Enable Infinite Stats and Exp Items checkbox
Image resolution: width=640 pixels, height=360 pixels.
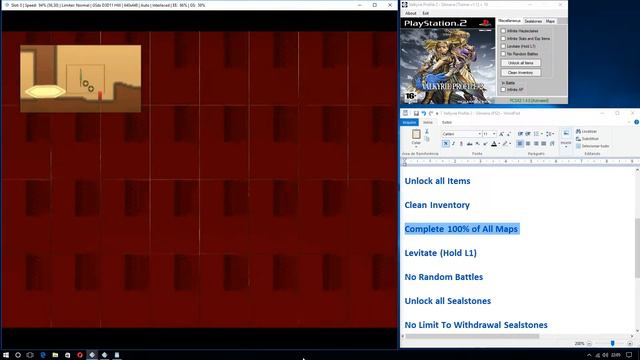(x=503, y=38)
